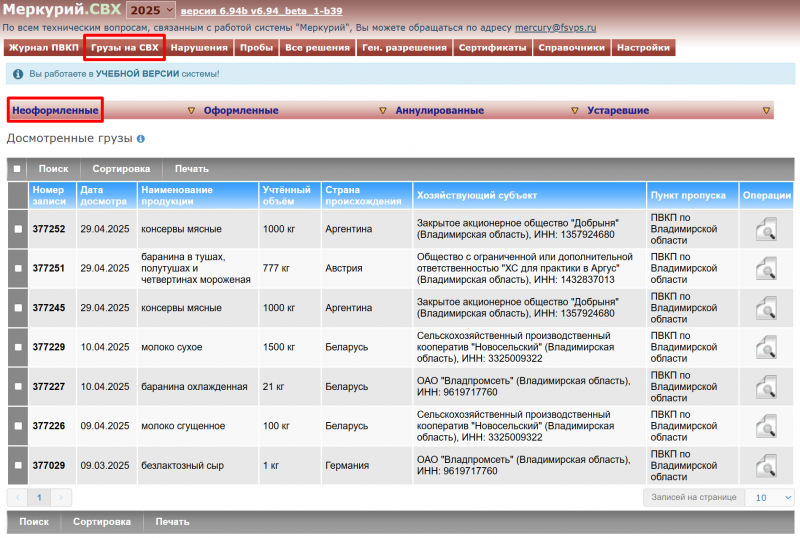The height and width of the screenshot is (538, 800).
Task: Switch to the Аннулированные tab
Action: [439, 111]
